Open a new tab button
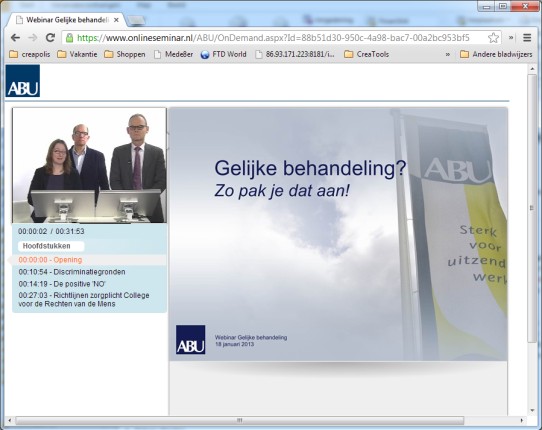The image size is (542, 430). [136, 21]
